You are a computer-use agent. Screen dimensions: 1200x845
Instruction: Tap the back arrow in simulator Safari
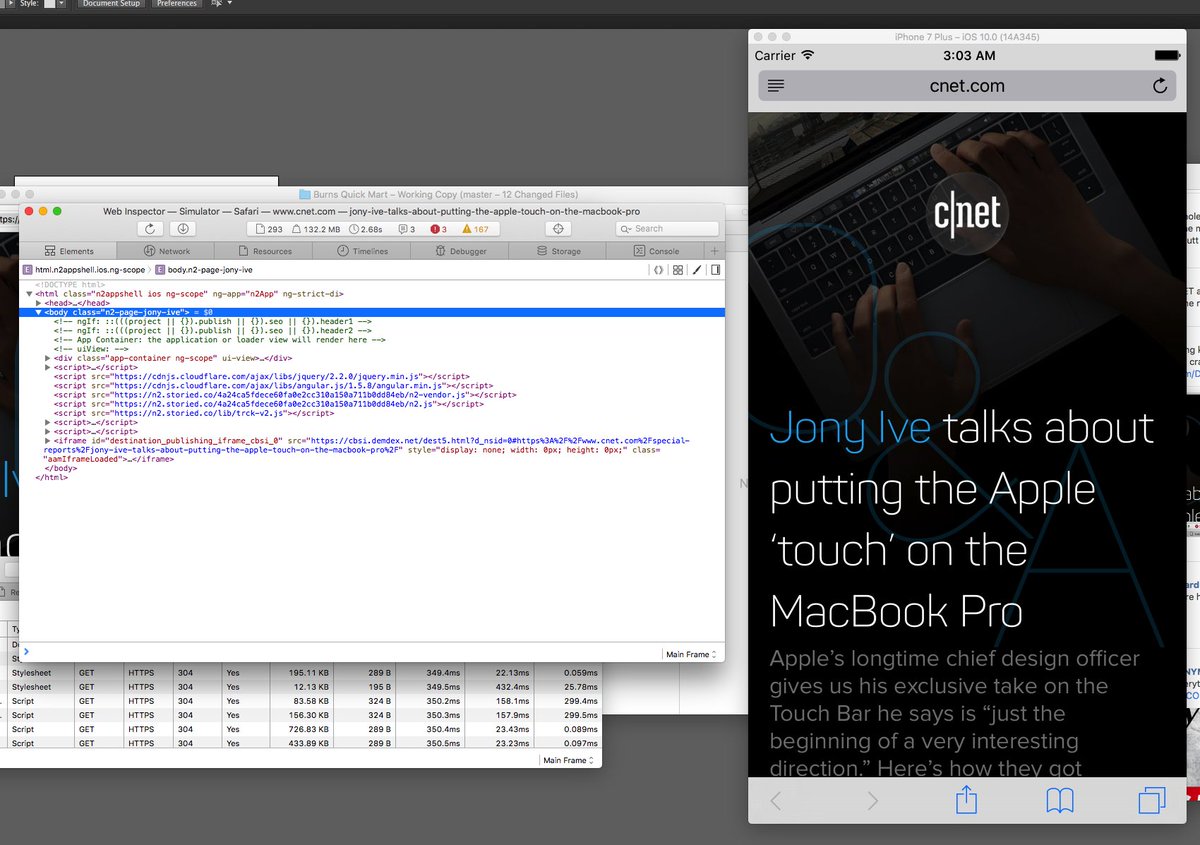point(776,800)
